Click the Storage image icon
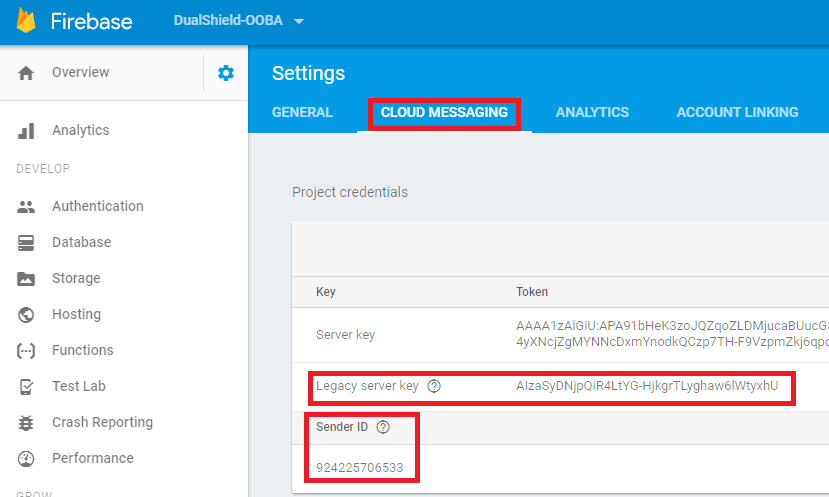The image size is (829, 497). pos(26,279)
